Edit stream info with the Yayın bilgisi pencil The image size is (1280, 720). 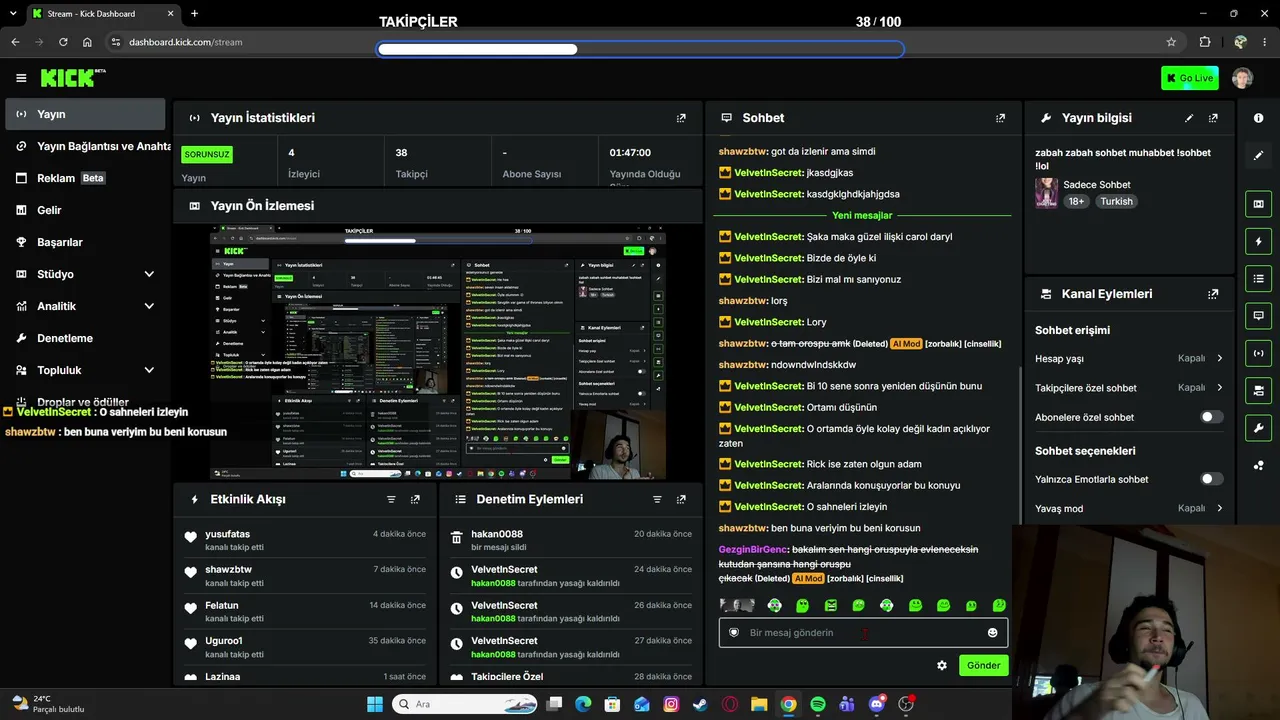tap(1189, 118)
